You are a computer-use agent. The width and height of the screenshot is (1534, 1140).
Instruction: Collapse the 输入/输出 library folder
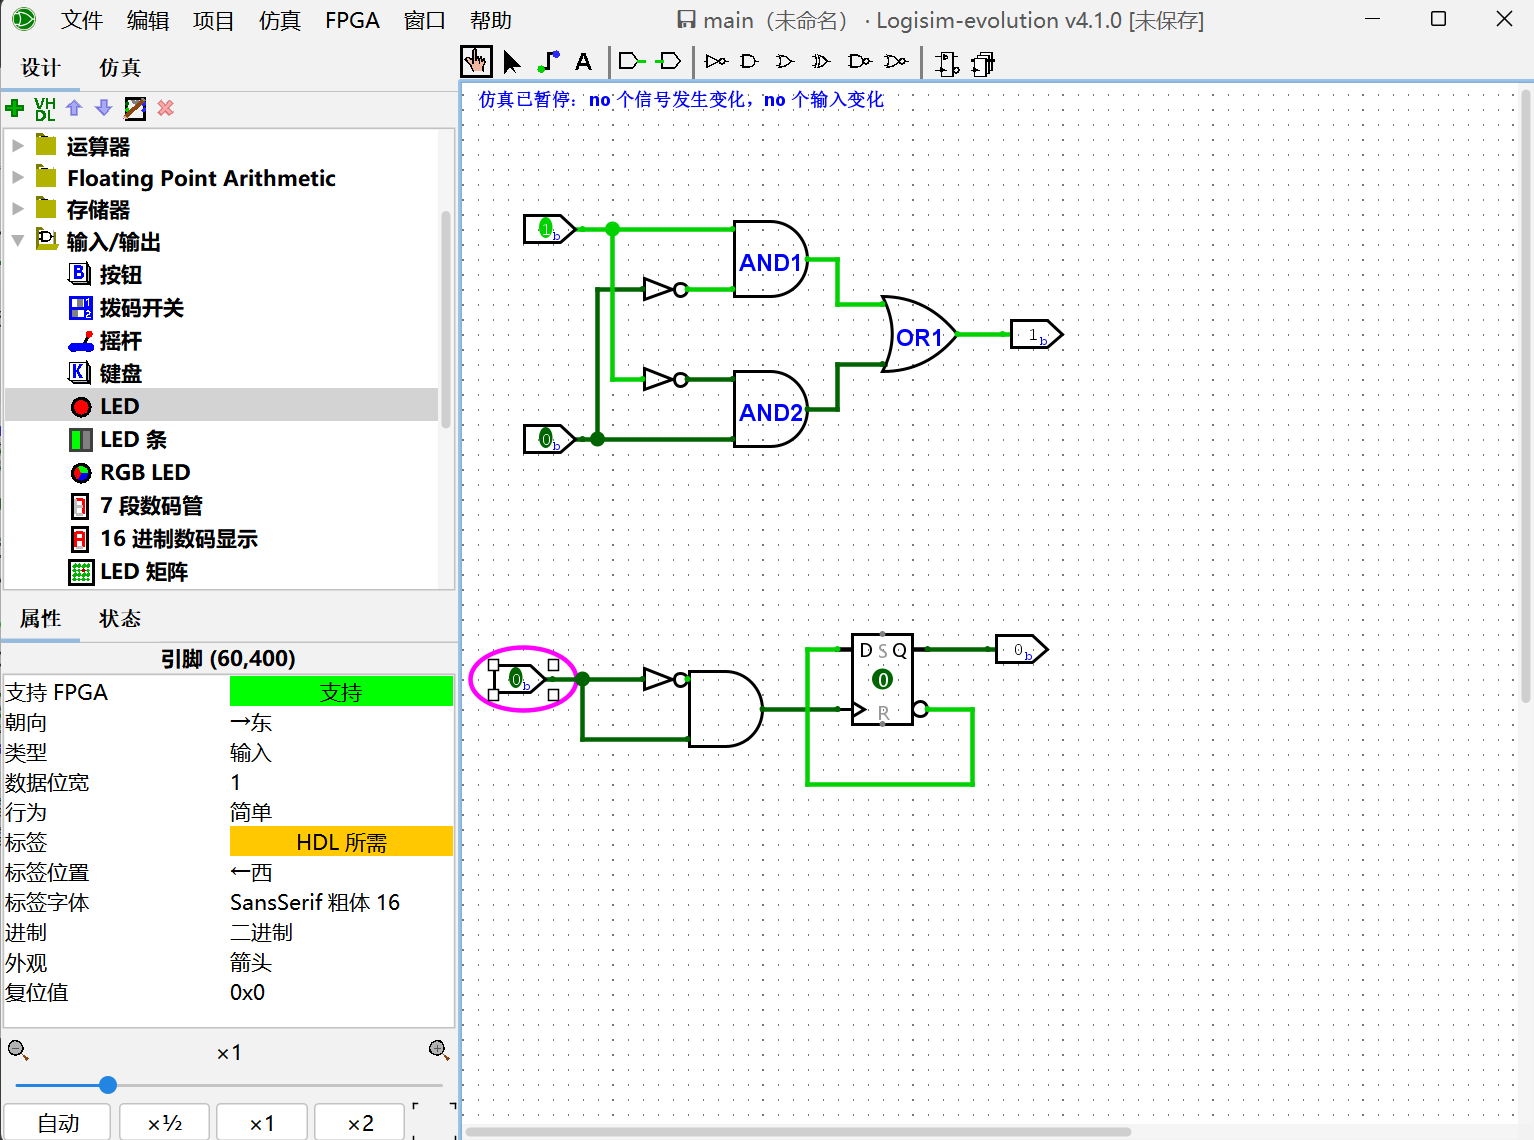point(18,241)
